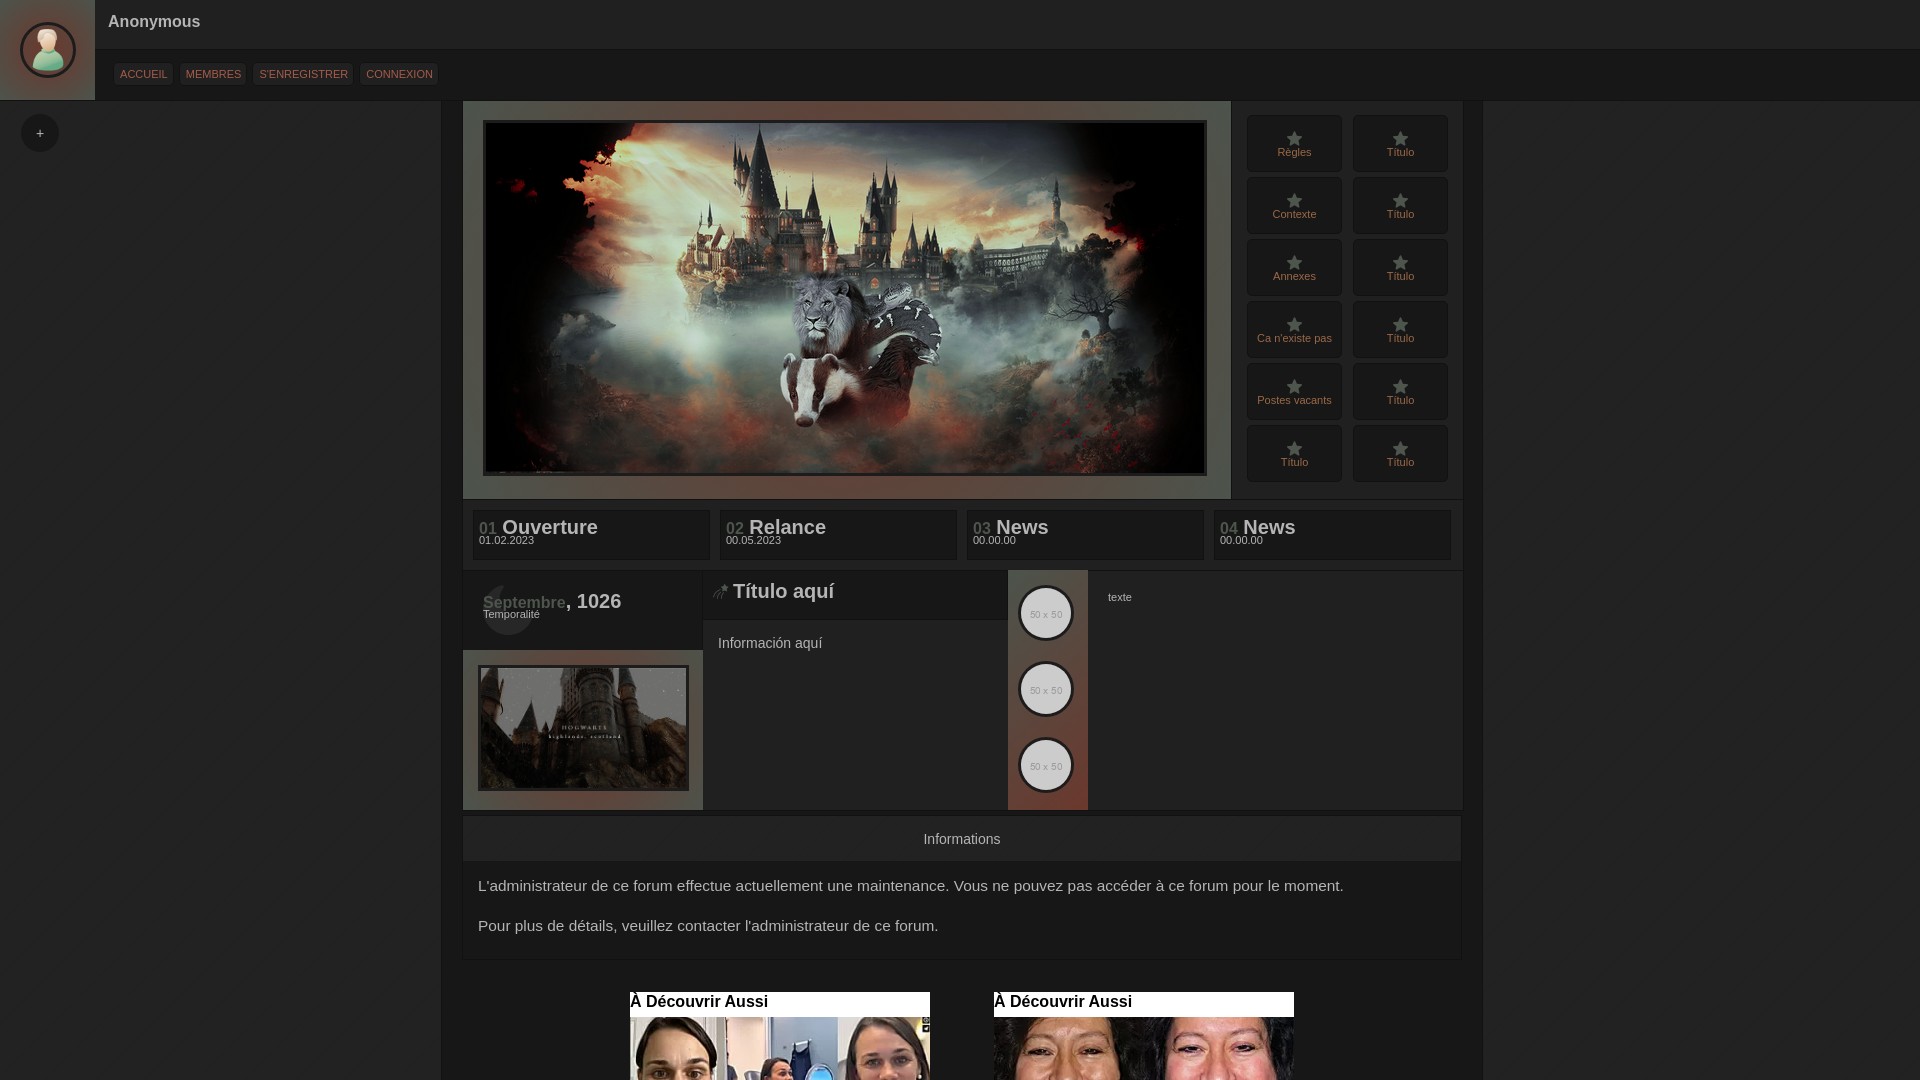Image resolution: width=1920 pixels, height=1080 pixels.
Task: Open the Annexes star tile
Action: click(1294, 267)
